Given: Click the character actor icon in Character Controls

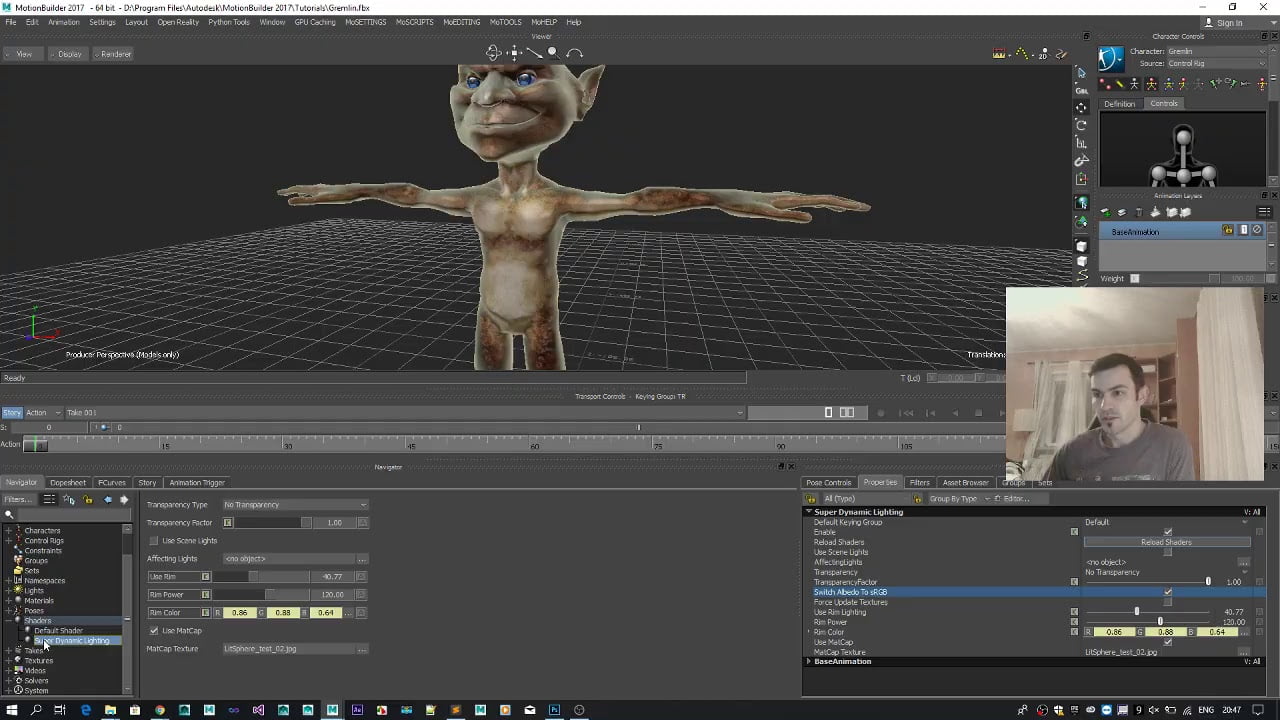Looking at the screenshot, I should 1110,57.
